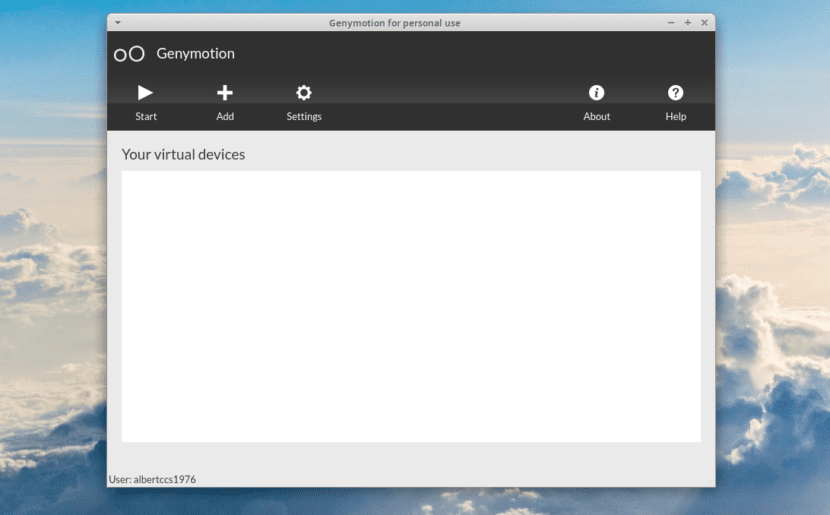Click the "Genymotion" app name in header

point(196,54)
